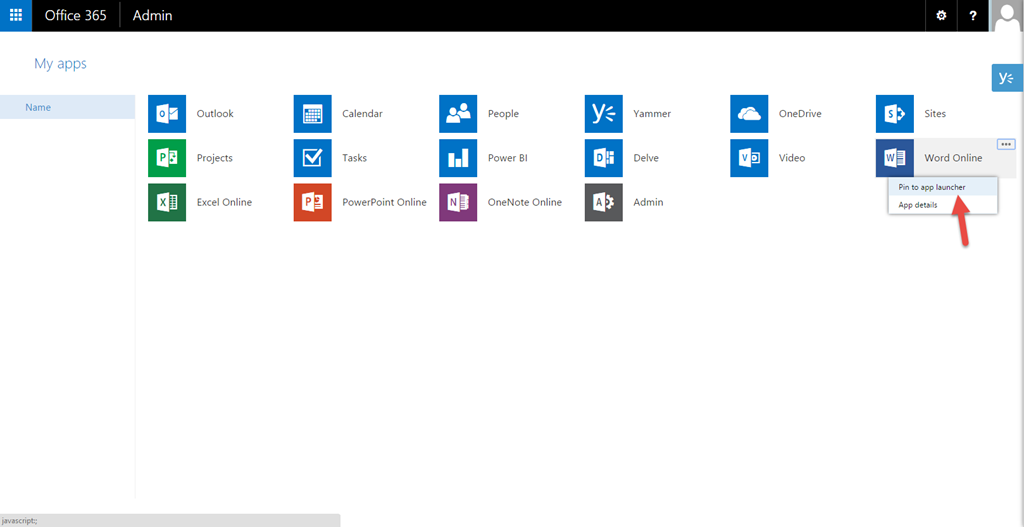Click the PowerPoint Online name label
Screen dimensions: 1024x527
tap(385, 202)
